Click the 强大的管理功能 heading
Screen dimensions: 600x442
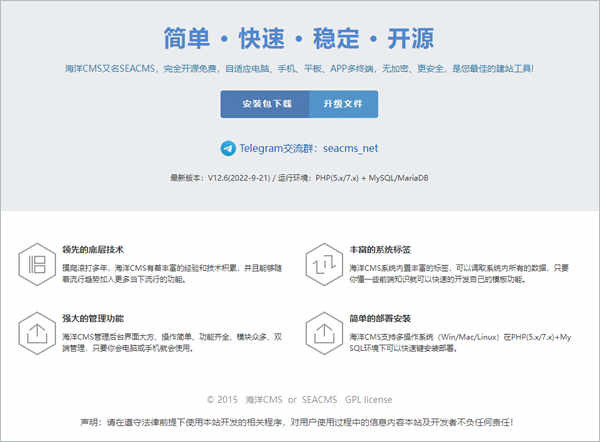pyautogui.click(x=93, y=318)
